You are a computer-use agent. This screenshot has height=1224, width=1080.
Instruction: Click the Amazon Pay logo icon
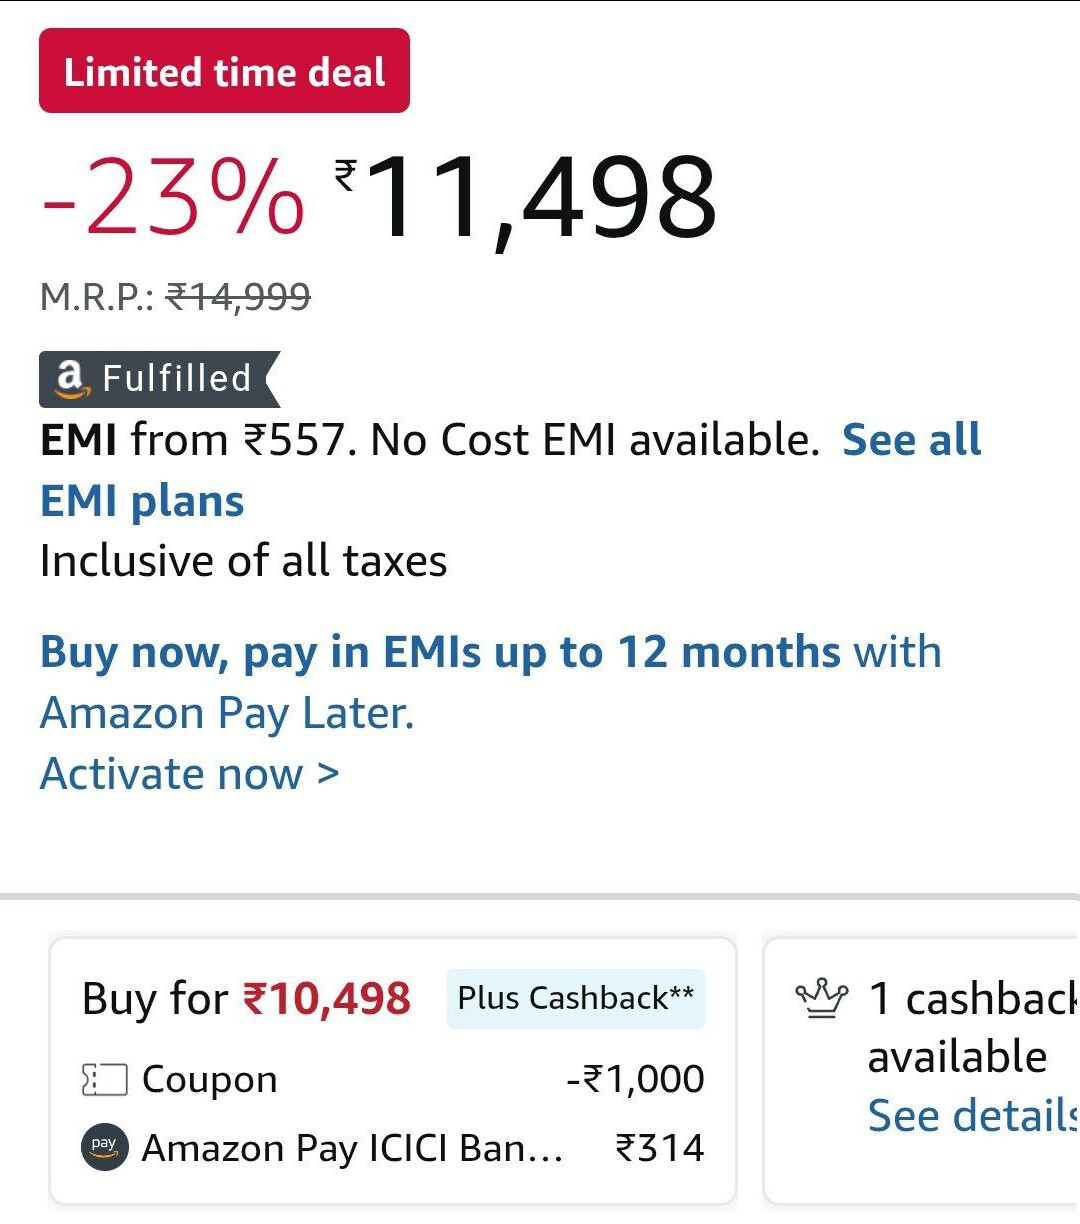104,1147
